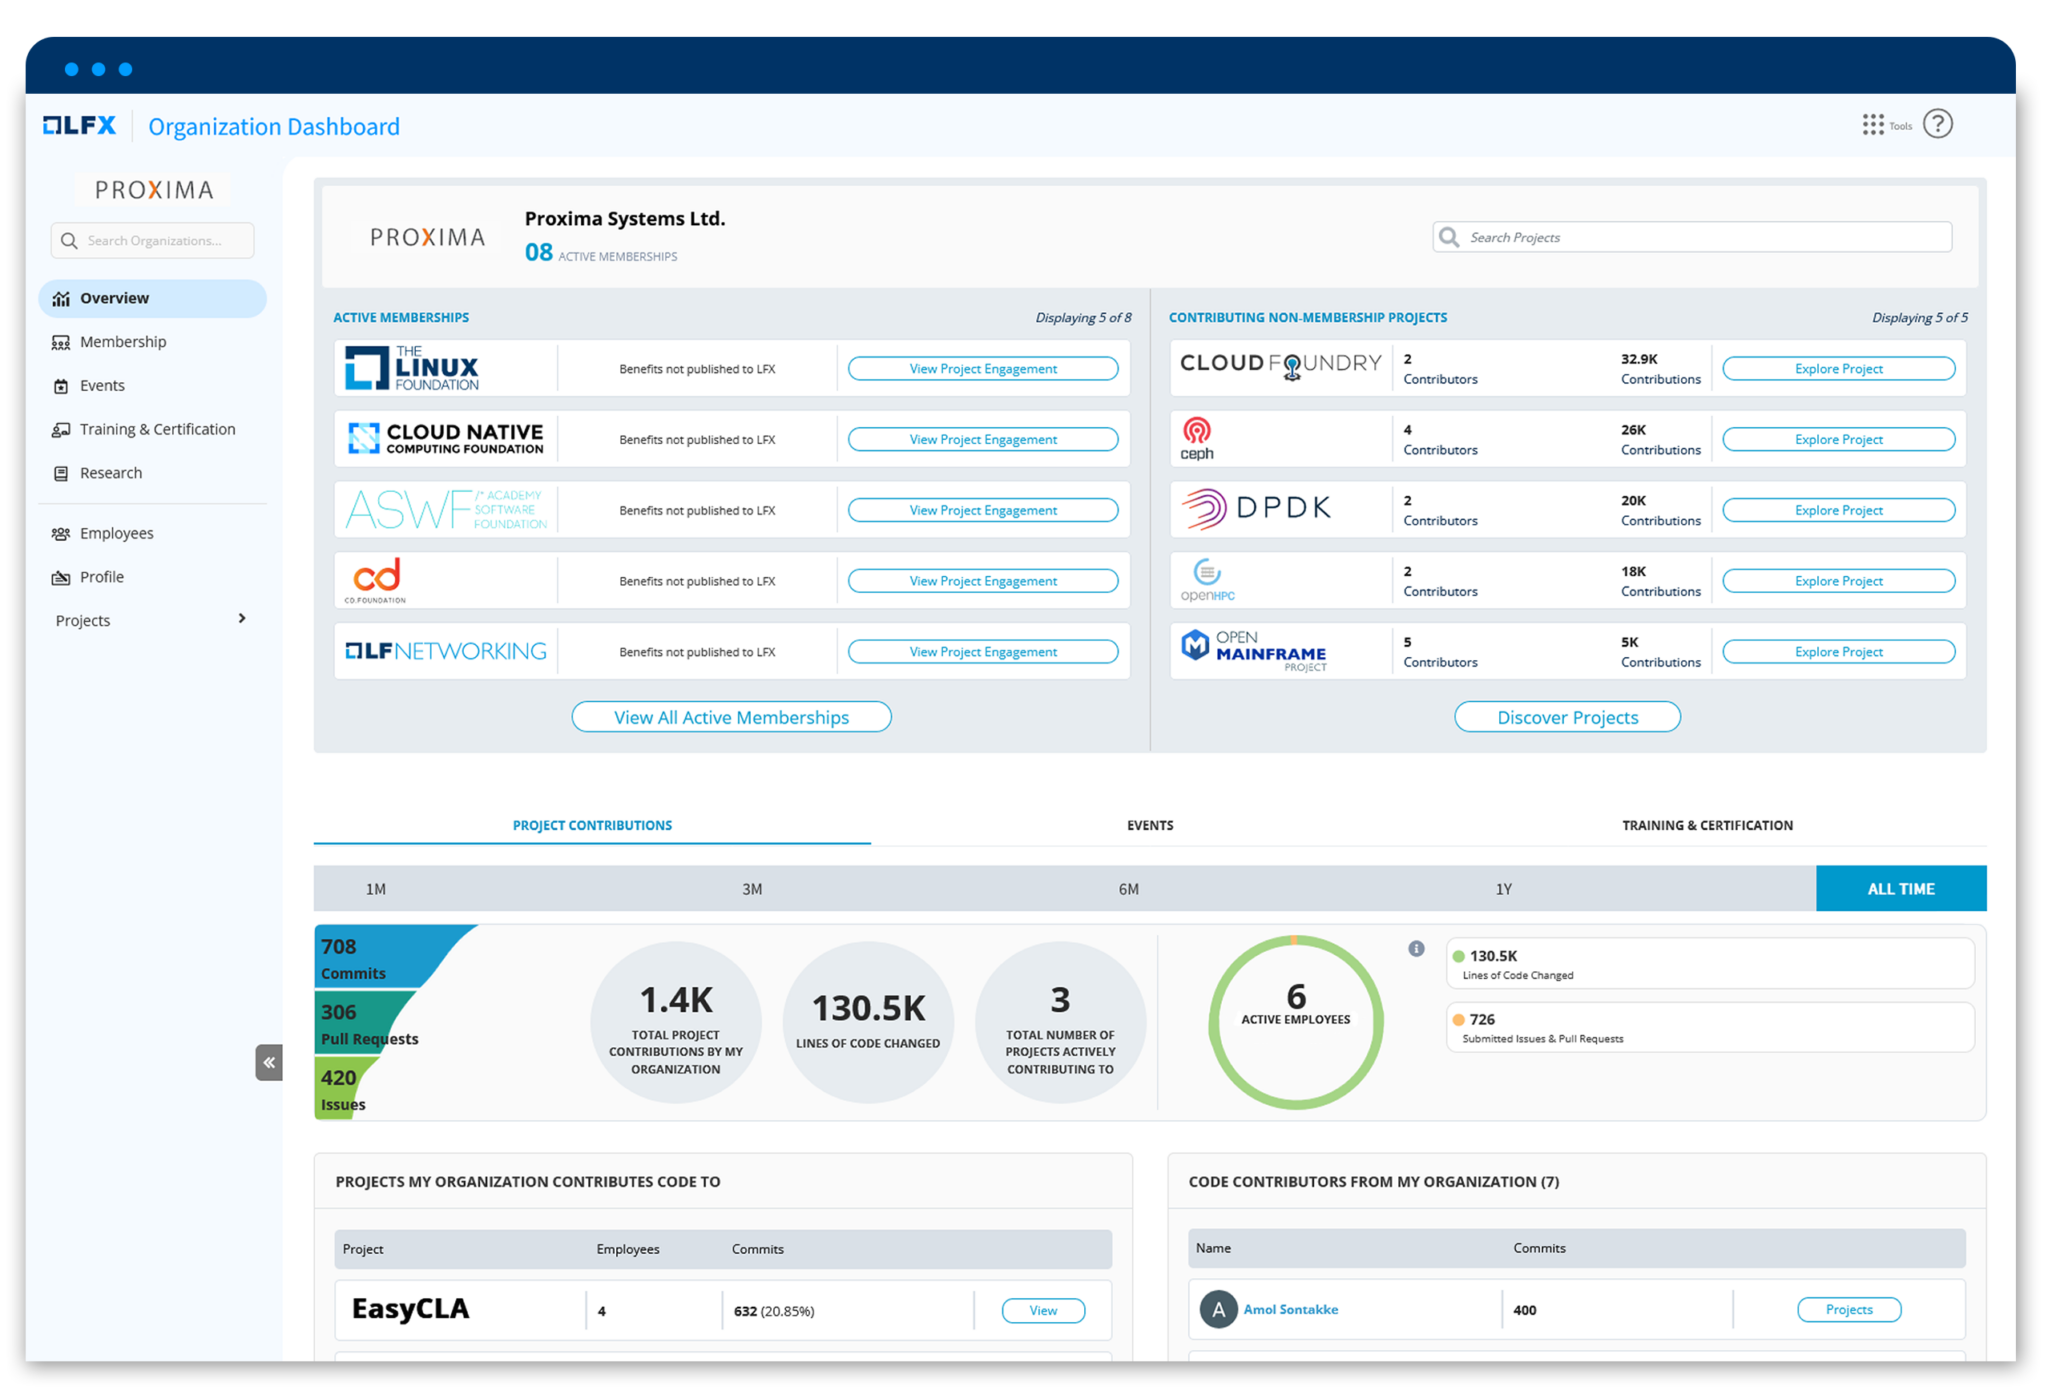
Task: Click View All Active Memberships
Action: (731, 716)
